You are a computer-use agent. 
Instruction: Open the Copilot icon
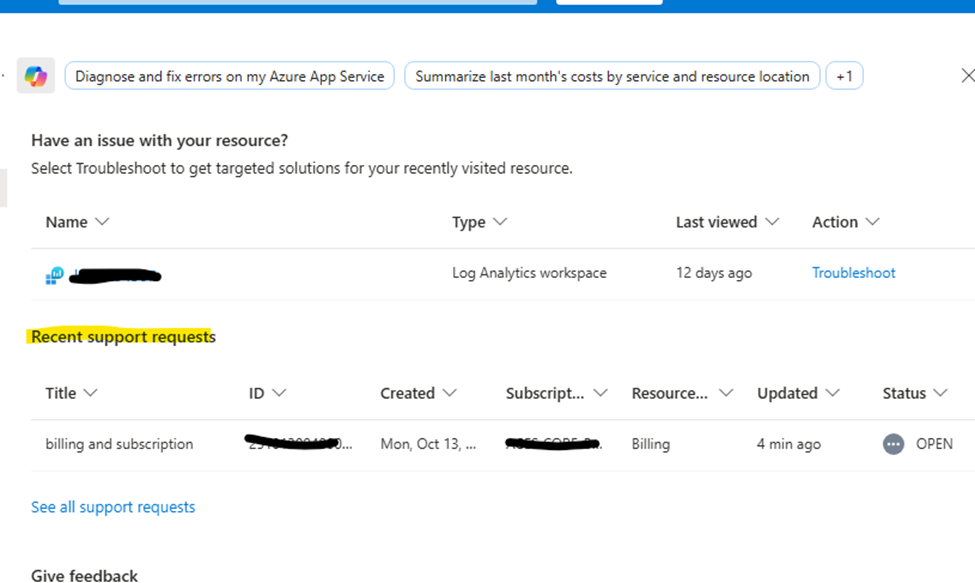pos(35,76)
